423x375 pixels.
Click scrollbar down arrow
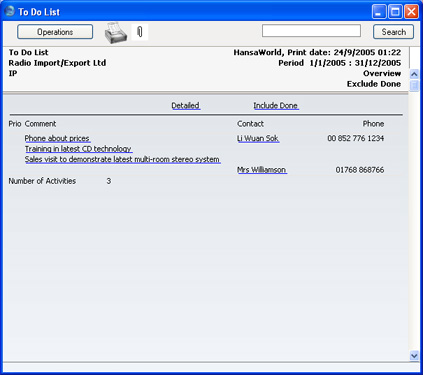(x=414, y=356)
